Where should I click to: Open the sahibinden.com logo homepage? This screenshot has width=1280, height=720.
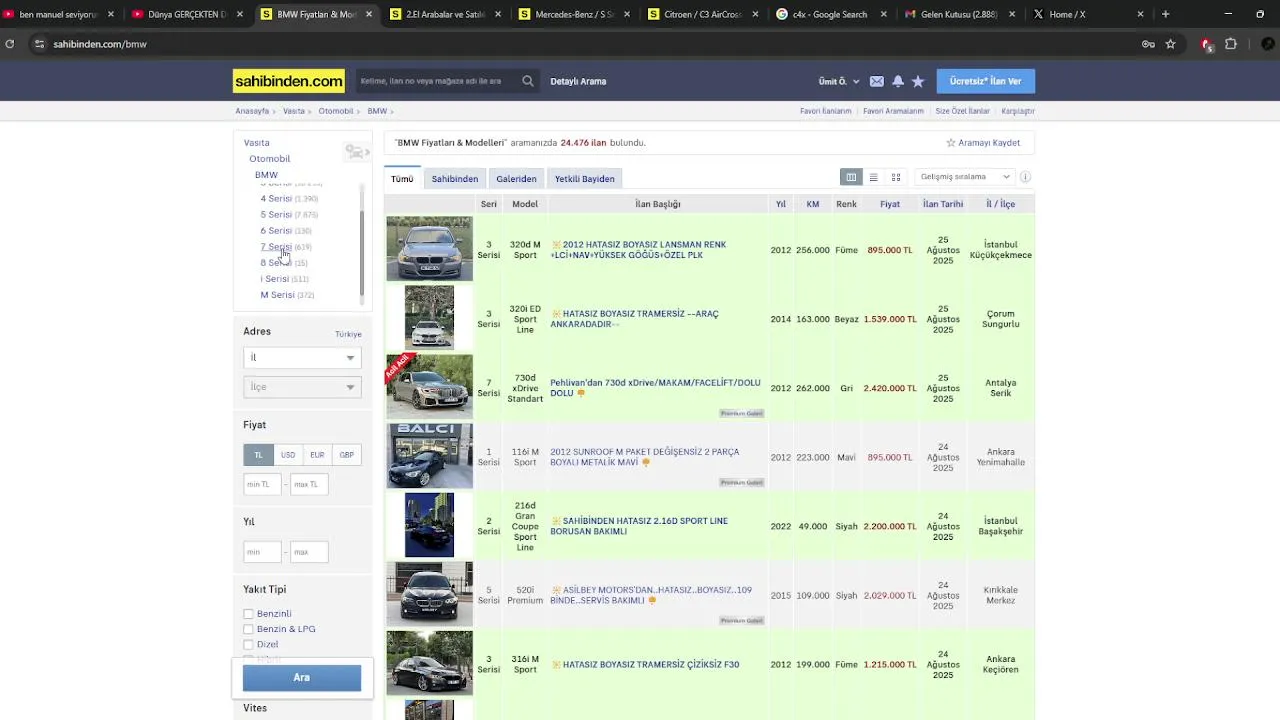[x=288, y=81]
